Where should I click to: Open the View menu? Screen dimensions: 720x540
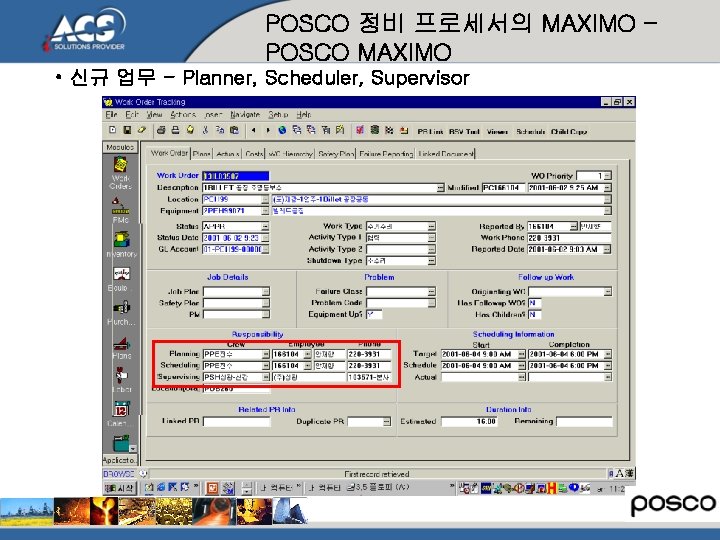click(x=154, y=114)
